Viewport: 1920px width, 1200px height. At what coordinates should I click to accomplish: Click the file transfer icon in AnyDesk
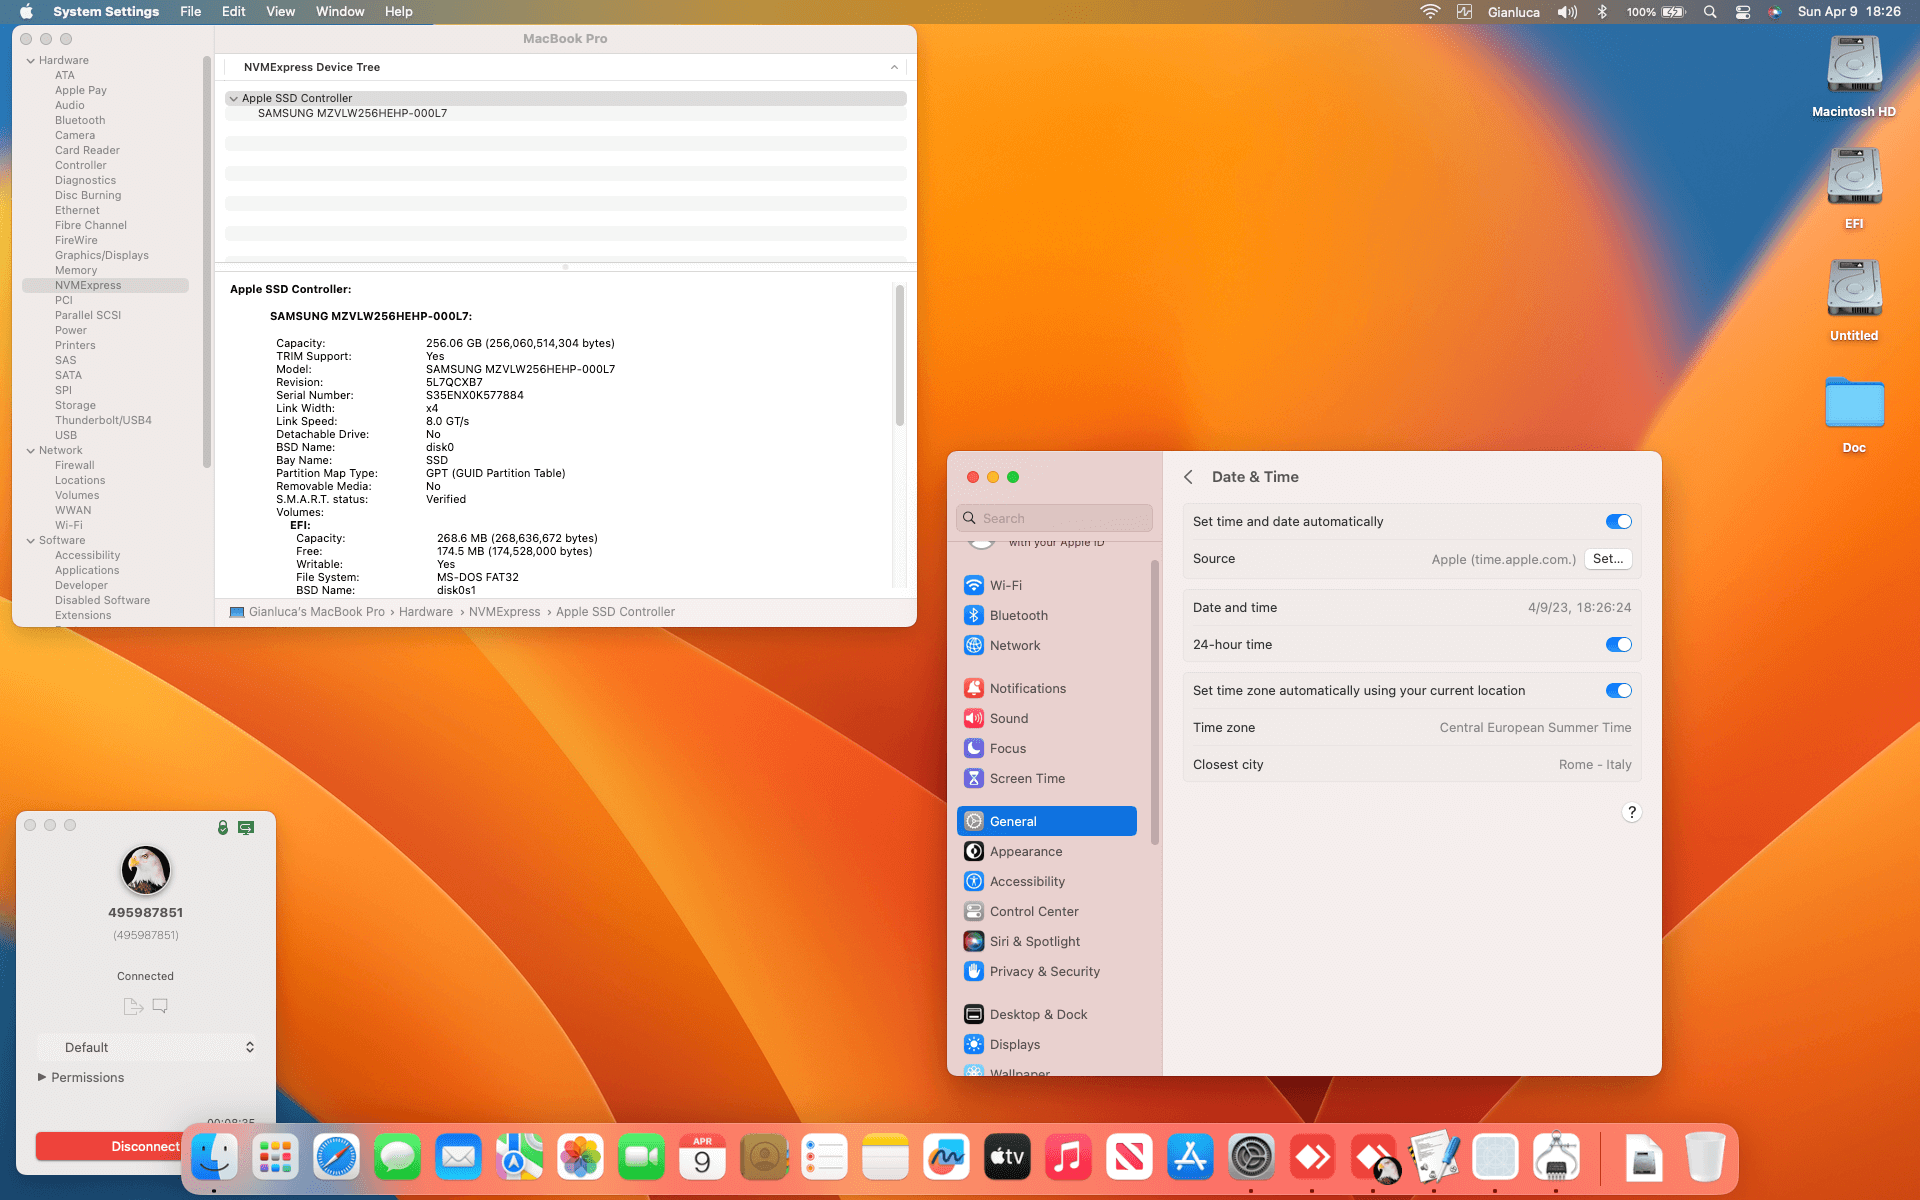pos(133,1006)
